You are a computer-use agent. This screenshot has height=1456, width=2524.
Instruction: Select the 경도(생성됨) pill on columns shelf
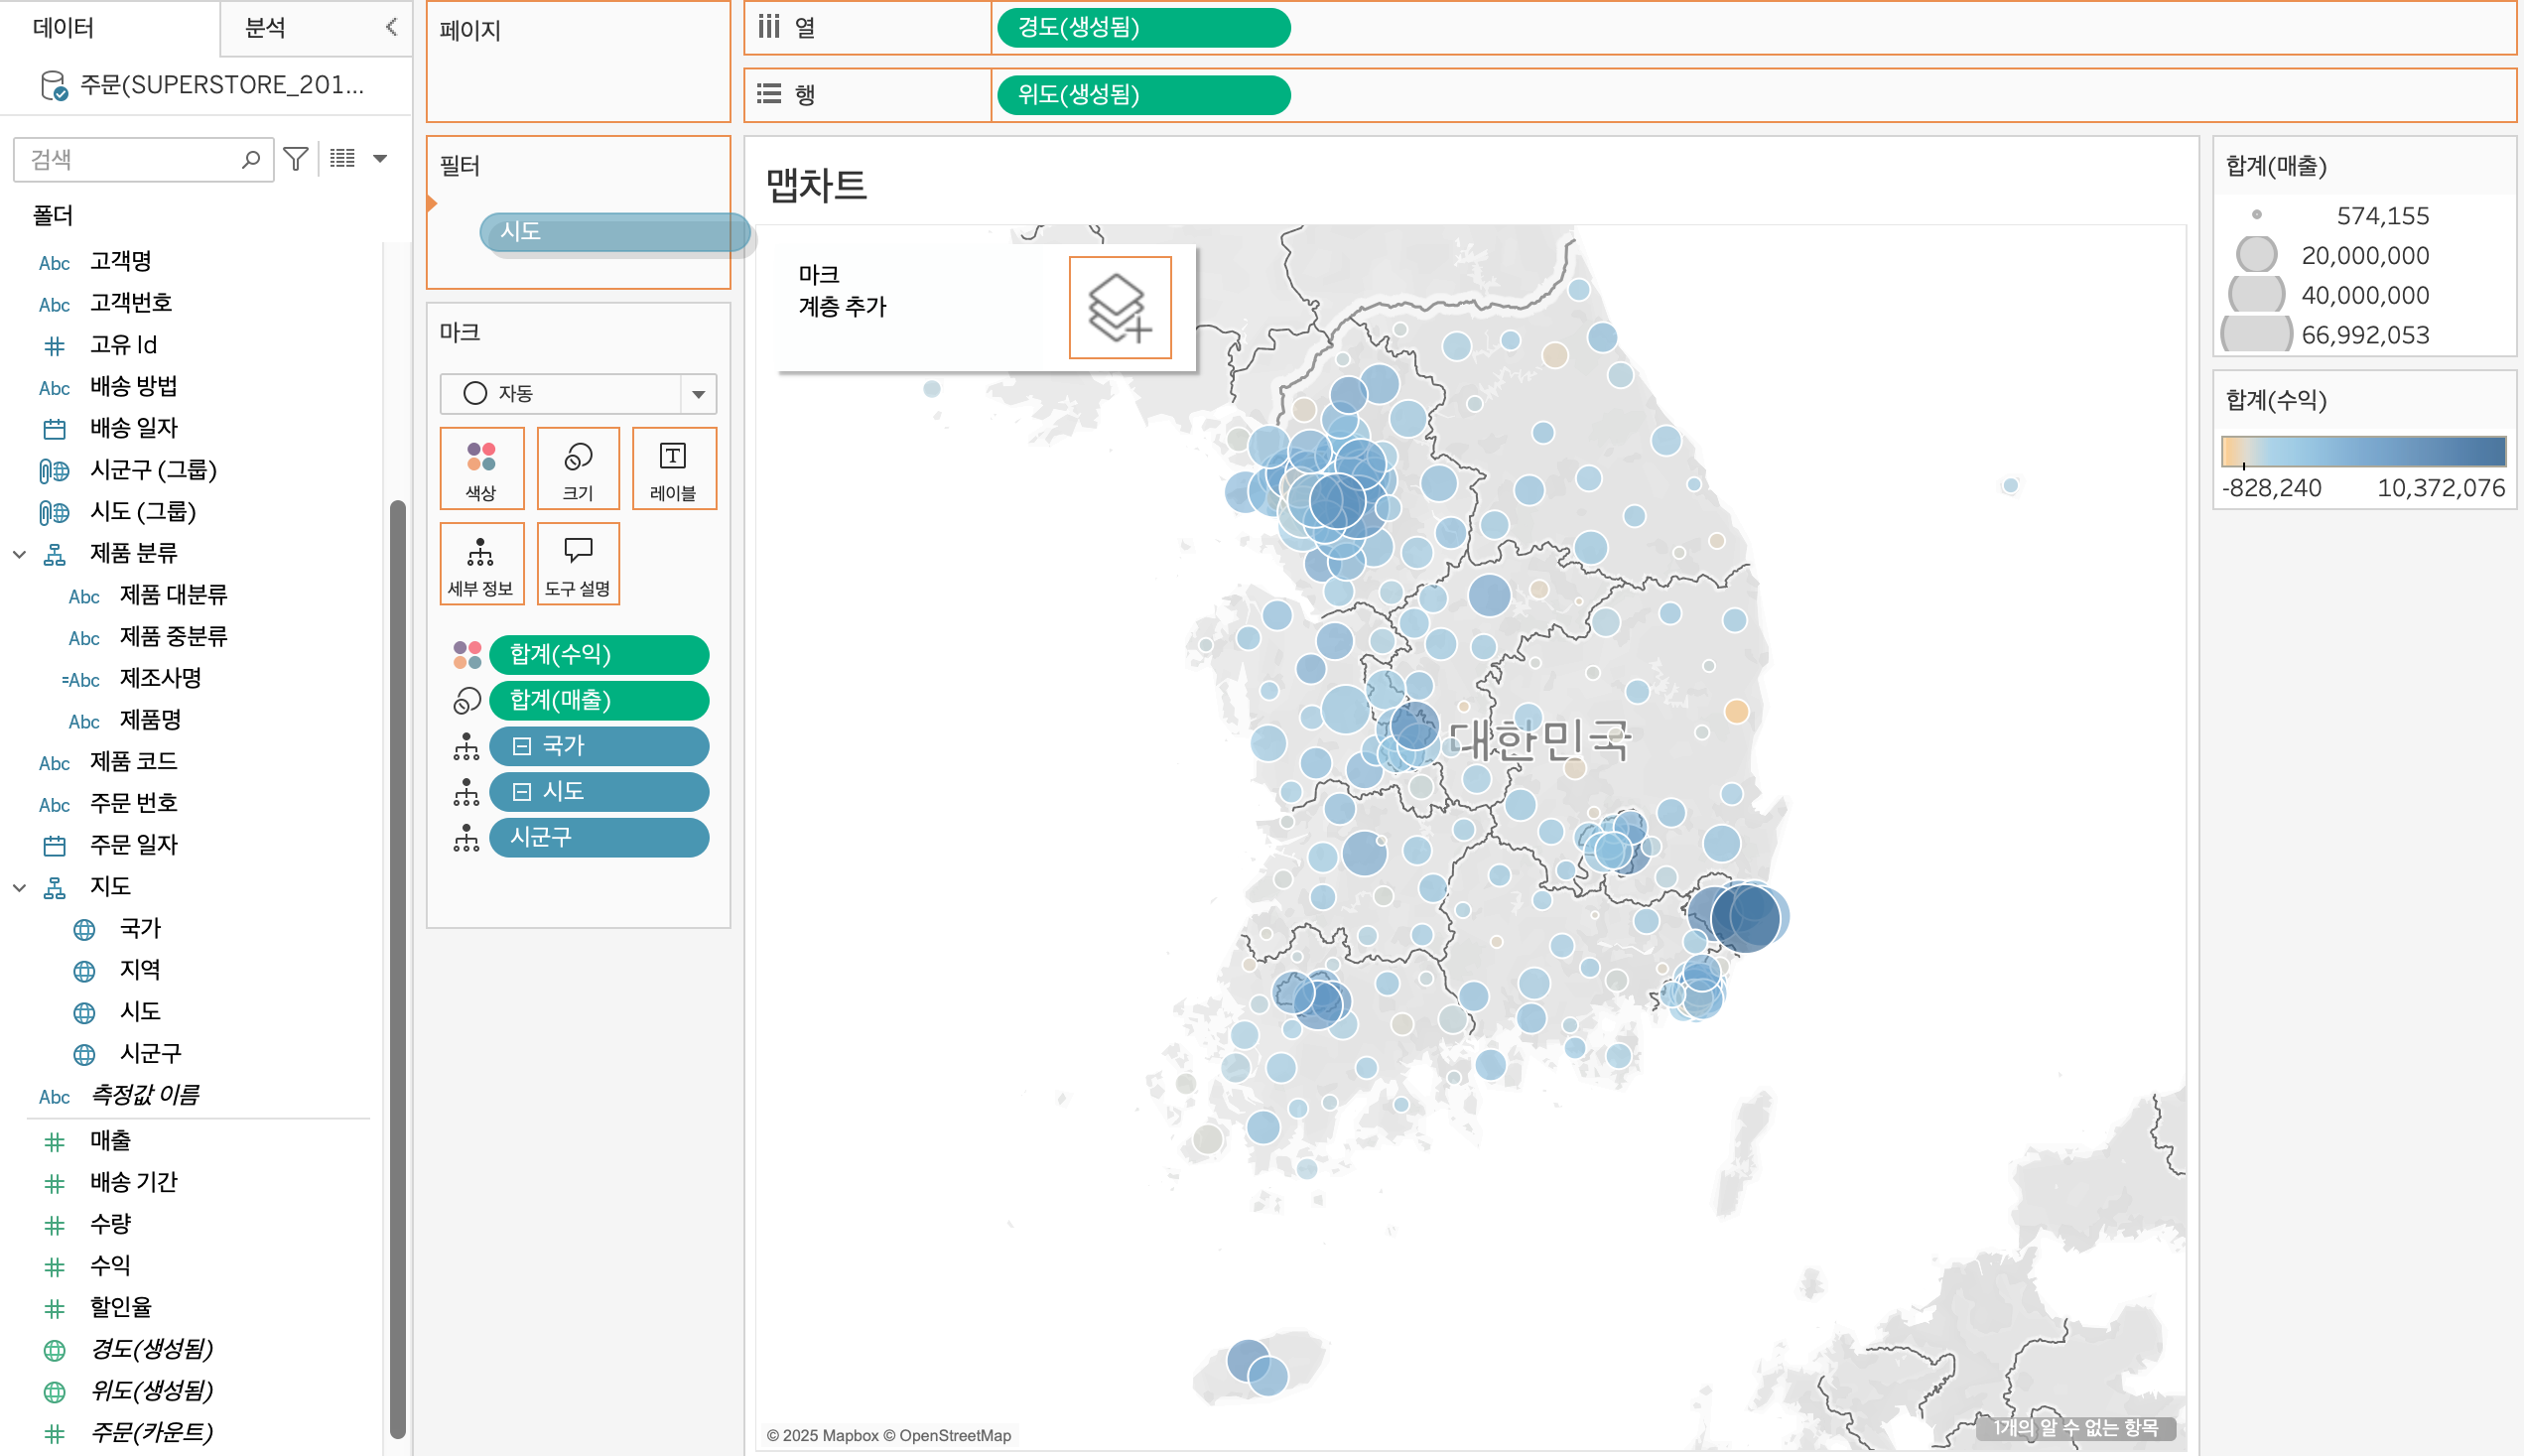pyautogui.click(x=1143, y=28)
